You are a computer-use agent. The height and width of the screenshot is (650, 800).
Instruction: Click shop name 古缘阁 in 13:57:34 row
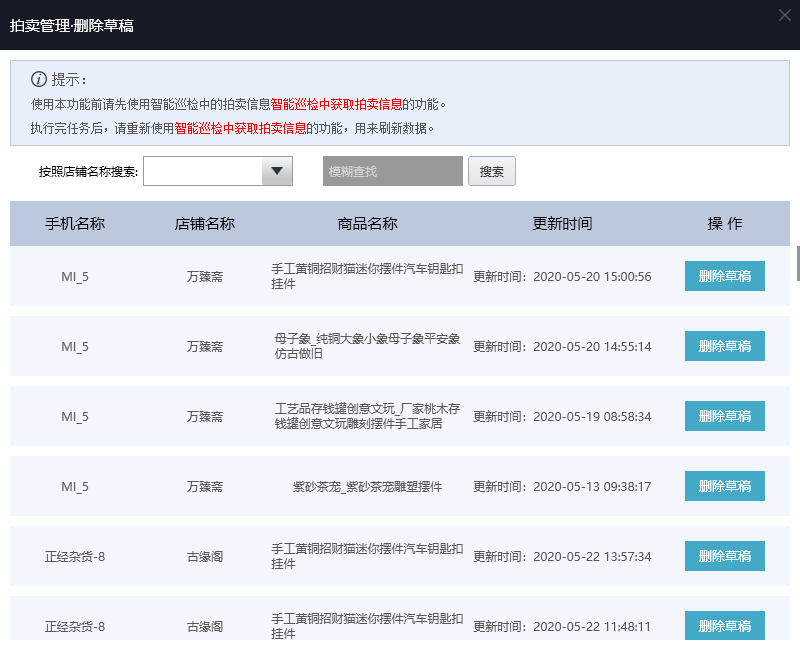[205, 556]
